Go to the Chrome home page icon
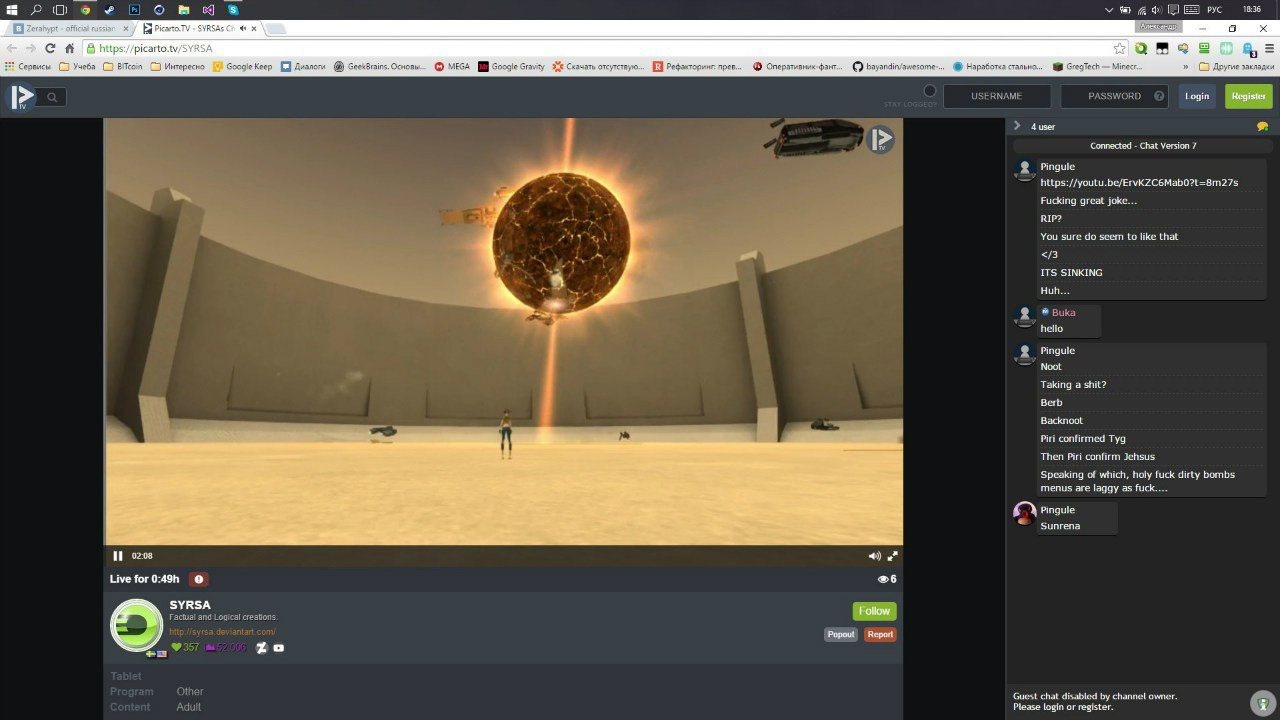The image size is (1280, 720). (x=70, y=48)
